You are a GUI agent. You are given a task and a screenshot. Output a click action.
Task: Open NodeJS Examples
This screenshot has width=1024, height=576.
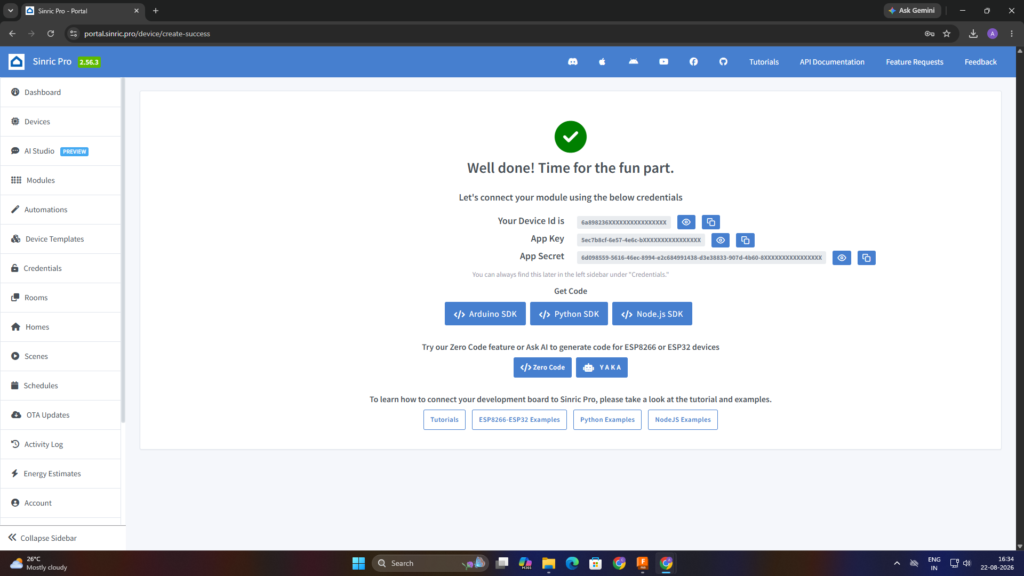(x=682, y=420)
